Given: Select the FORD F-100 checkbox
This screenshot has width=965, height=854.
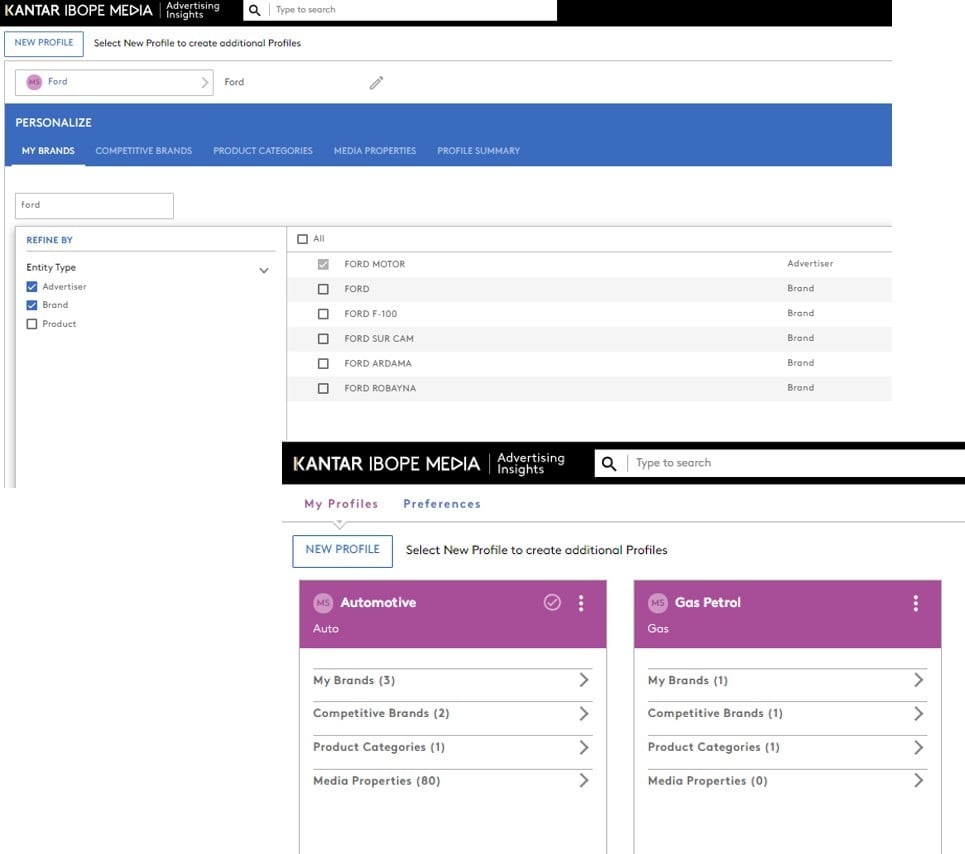Looking at the screenshot, I should (x=323, y=314).
